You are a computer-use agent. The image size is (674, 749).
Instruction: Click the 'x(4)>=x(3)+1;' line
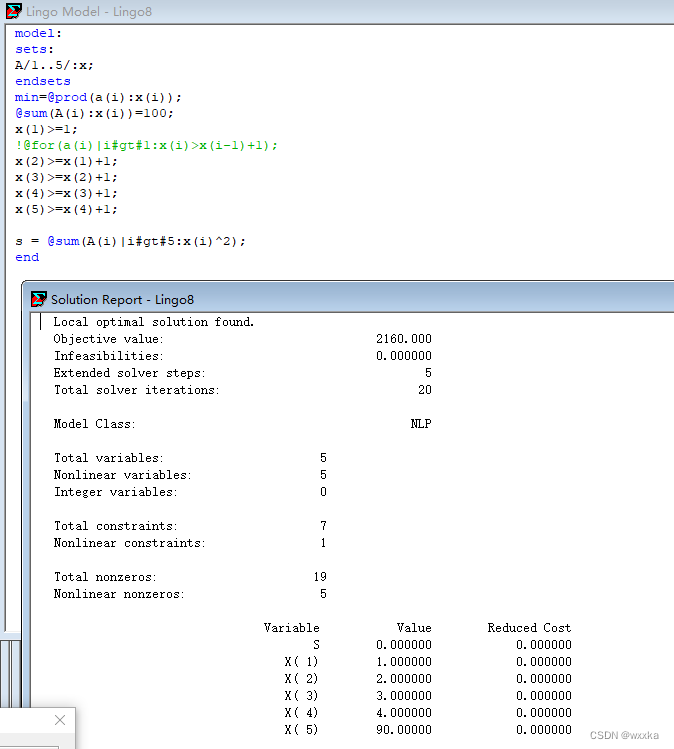[x=66, y=193]
